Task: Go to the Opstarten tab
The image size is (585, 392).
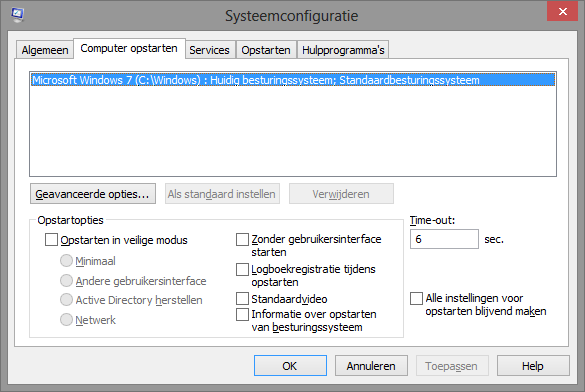Action: point(266,50)
